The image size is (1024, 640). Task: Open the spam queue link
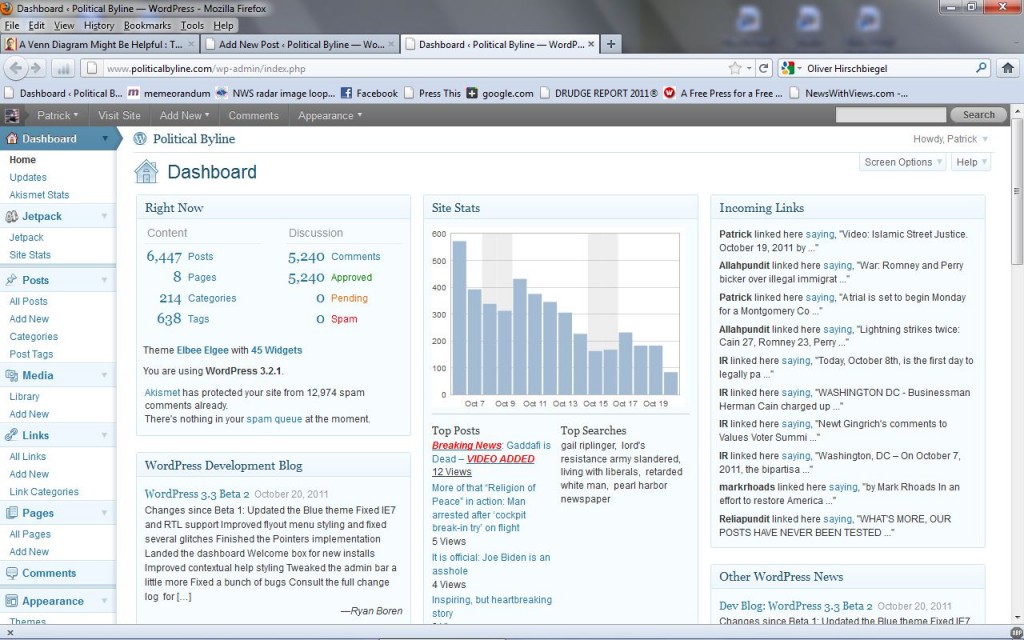[274, 419]
